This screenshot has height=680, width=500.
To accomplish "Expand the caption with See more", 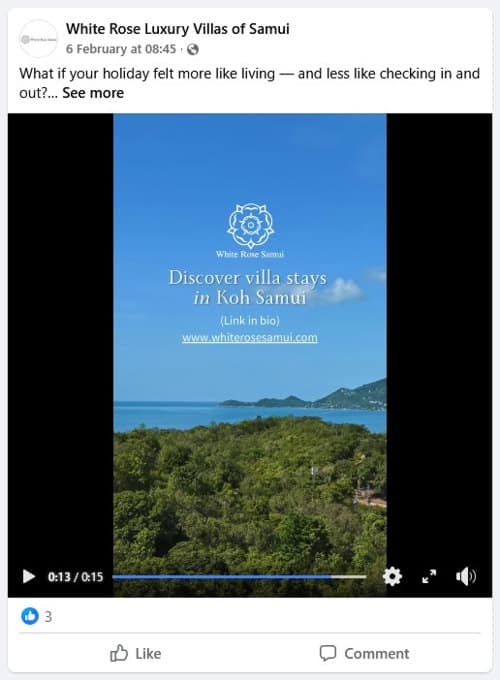I will click(x=93, y=93).
